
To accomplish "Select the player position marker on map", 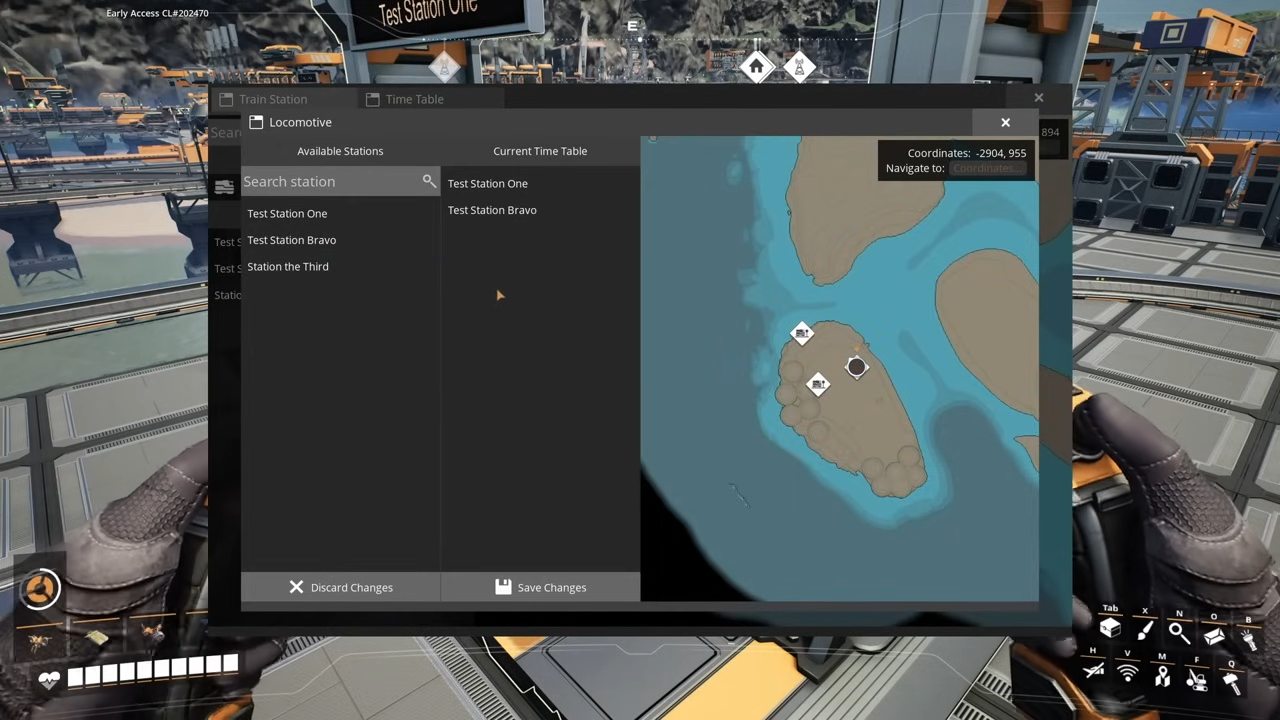I will click(856, 367).
